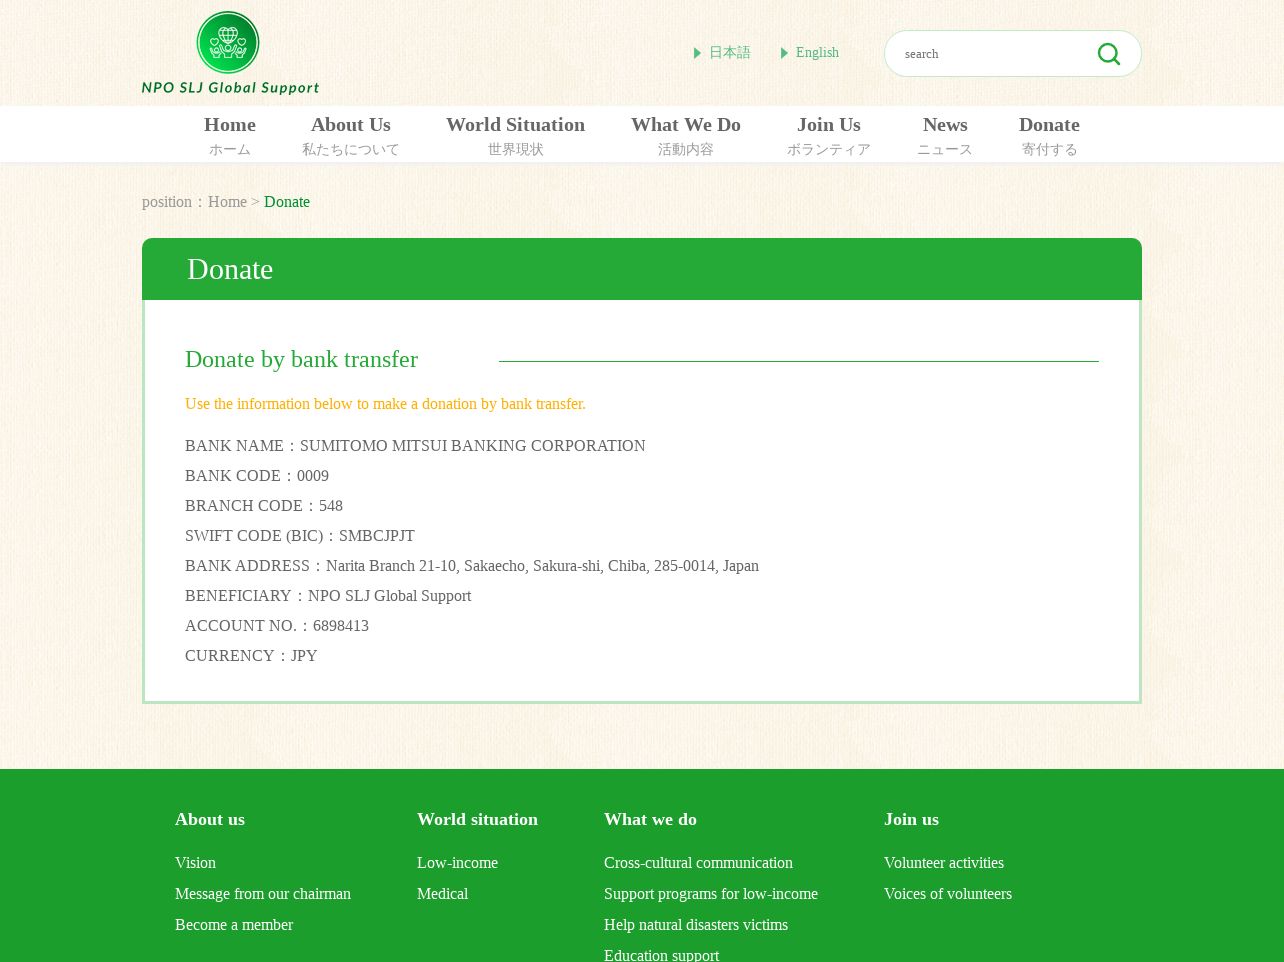
Task: Open the Donate menu item
Action: point(1049,135)
